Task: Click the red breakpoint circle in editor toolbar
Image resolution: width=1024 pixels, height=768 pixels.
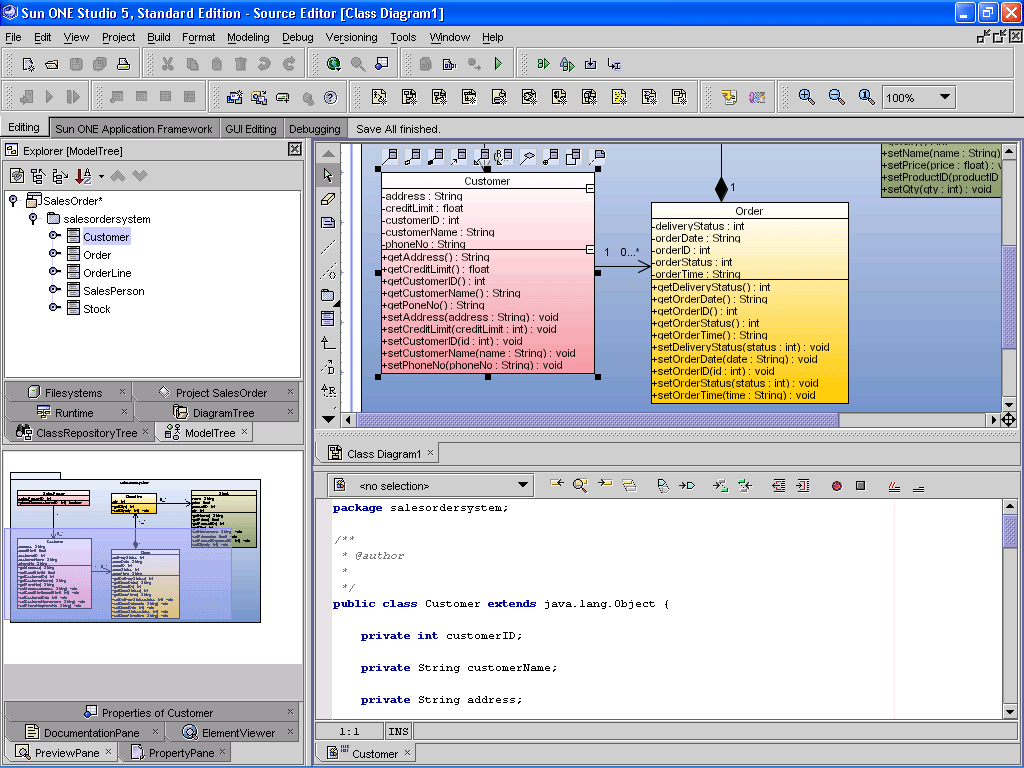Action: 837,486
